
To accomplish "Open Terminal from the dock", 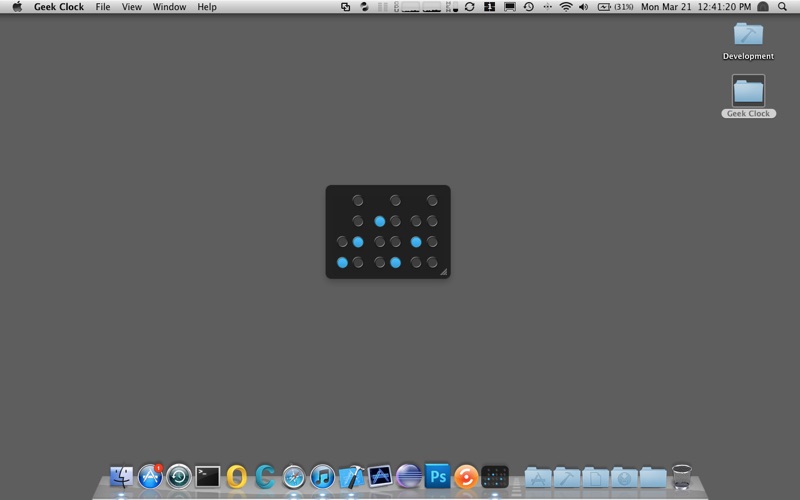I will coord(208,477).
